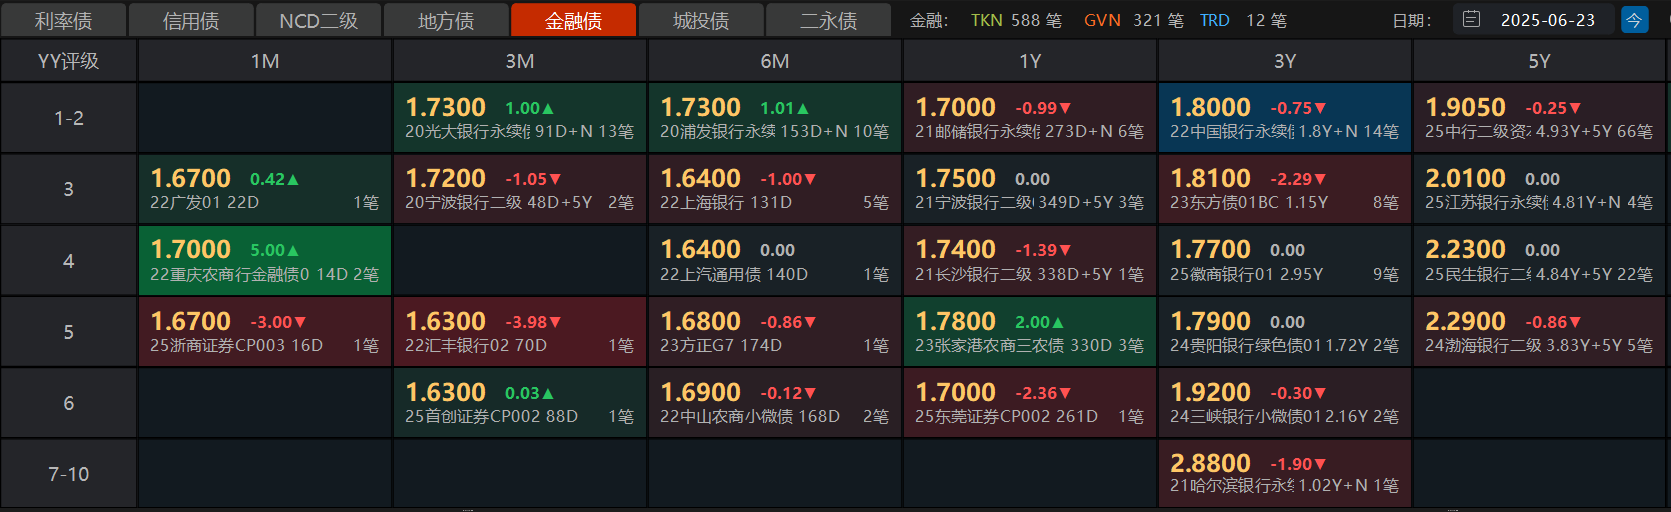The image size is (1671, 512).
Task: Open the 25徽商银行01 cell
Action: point(1285,261)
